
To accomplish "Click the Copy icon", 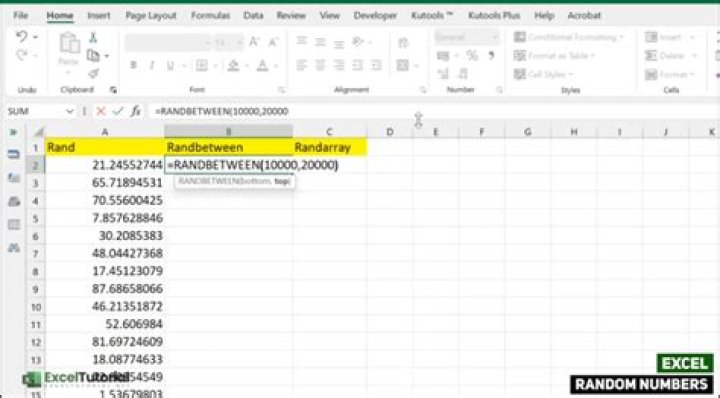I will 93,56.
